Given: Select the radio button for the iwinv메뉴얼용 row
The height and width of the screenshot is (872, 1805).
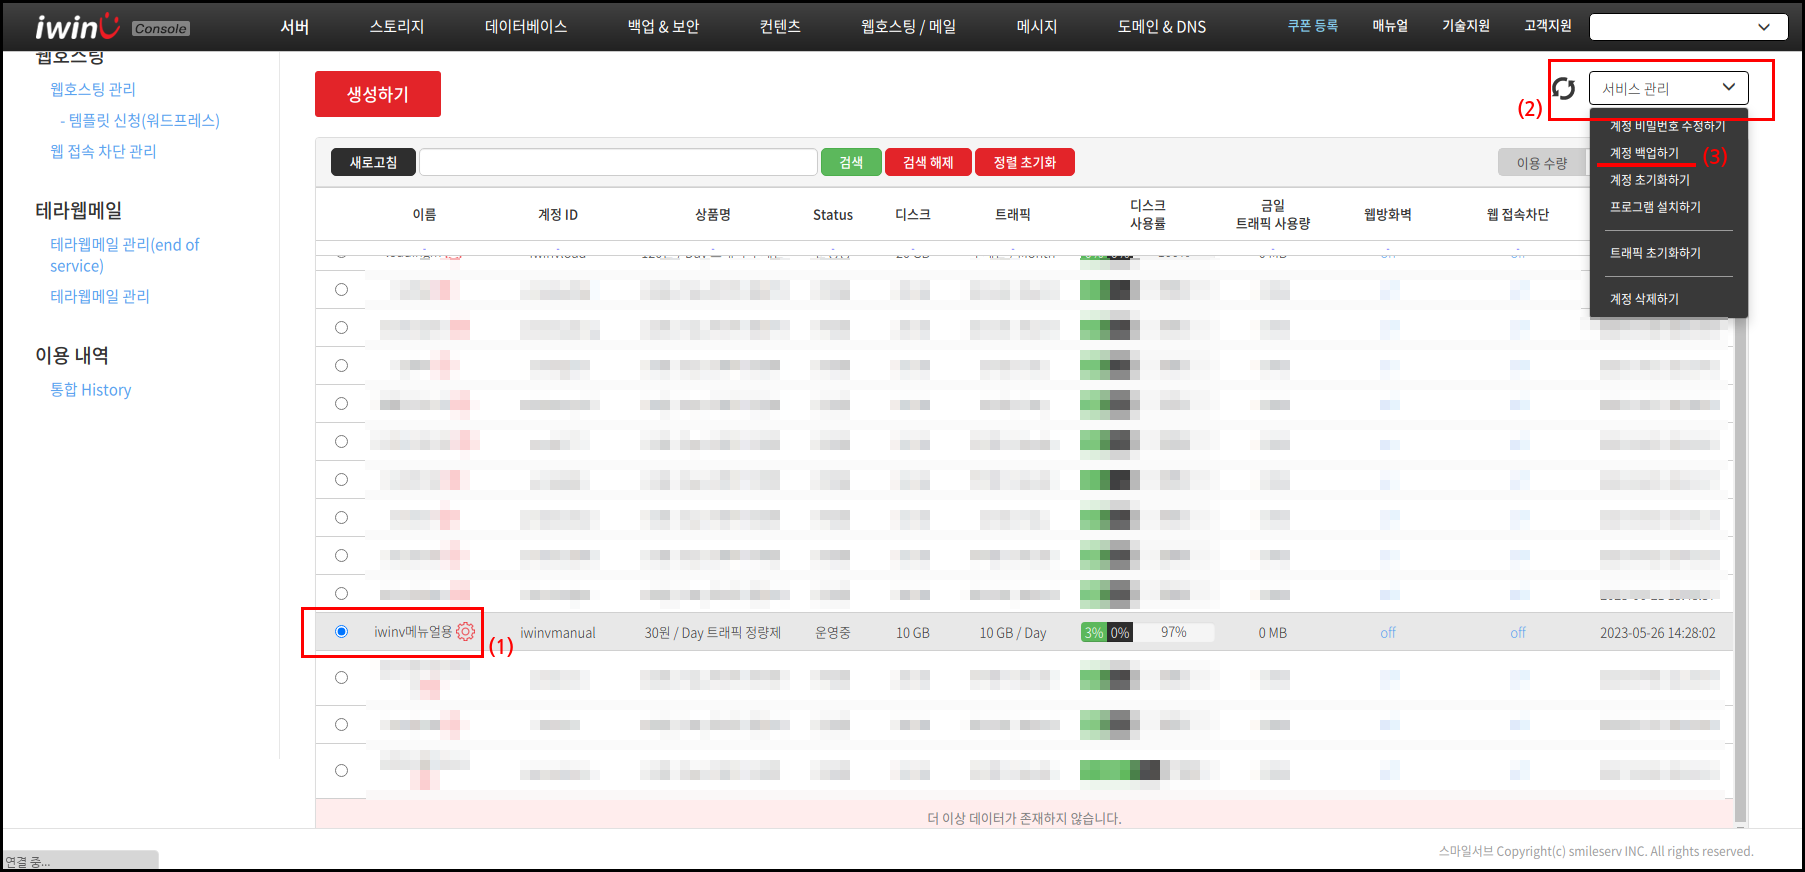Looking at the screenshot, I should pyautogui.click(x=341, y=632).
